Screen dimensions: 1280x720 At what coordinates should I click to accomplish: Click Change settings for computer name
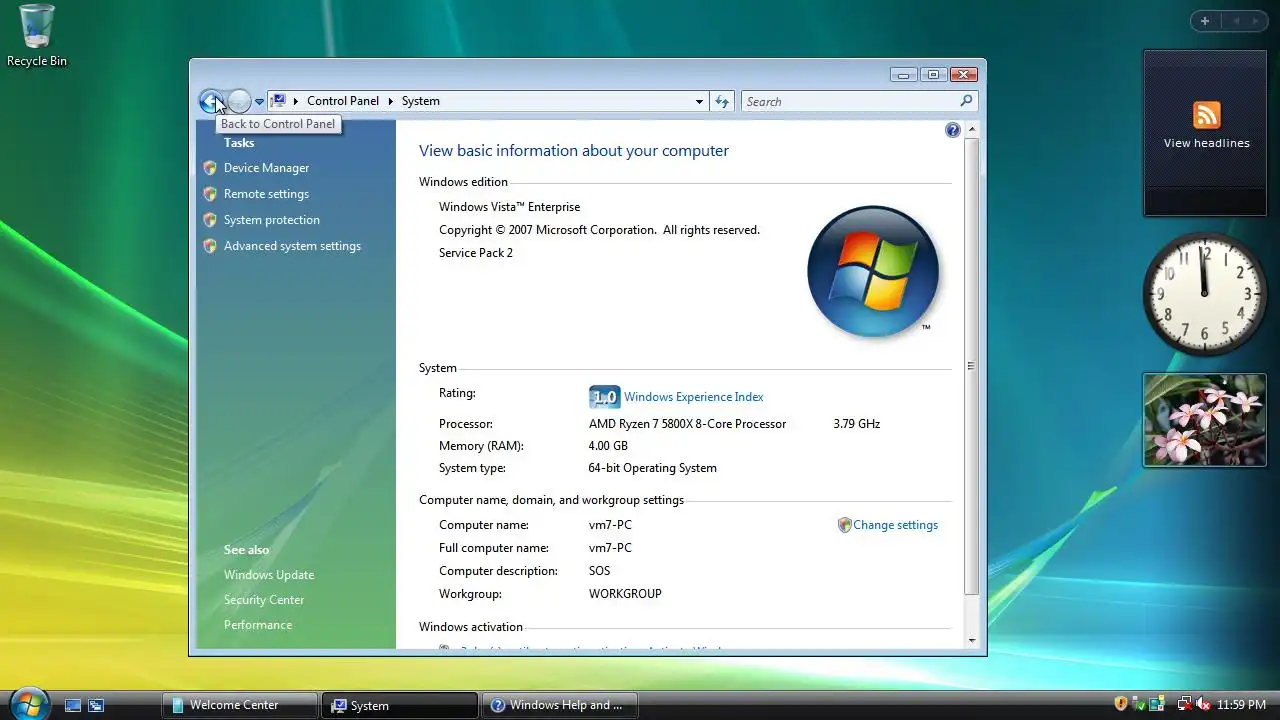(x=895, y=525)
